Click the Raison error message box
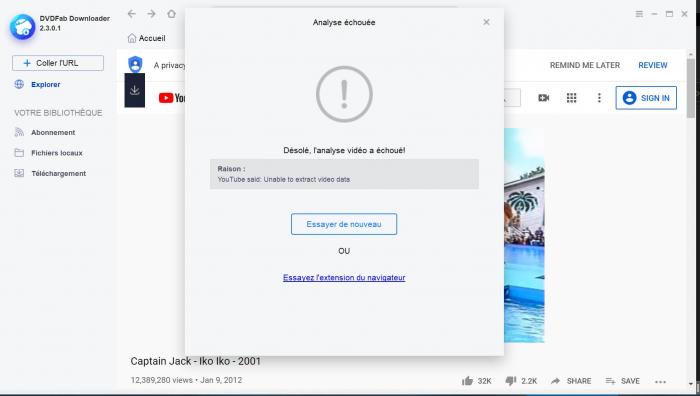The image size is (700, 396). (x=344, y=174)
